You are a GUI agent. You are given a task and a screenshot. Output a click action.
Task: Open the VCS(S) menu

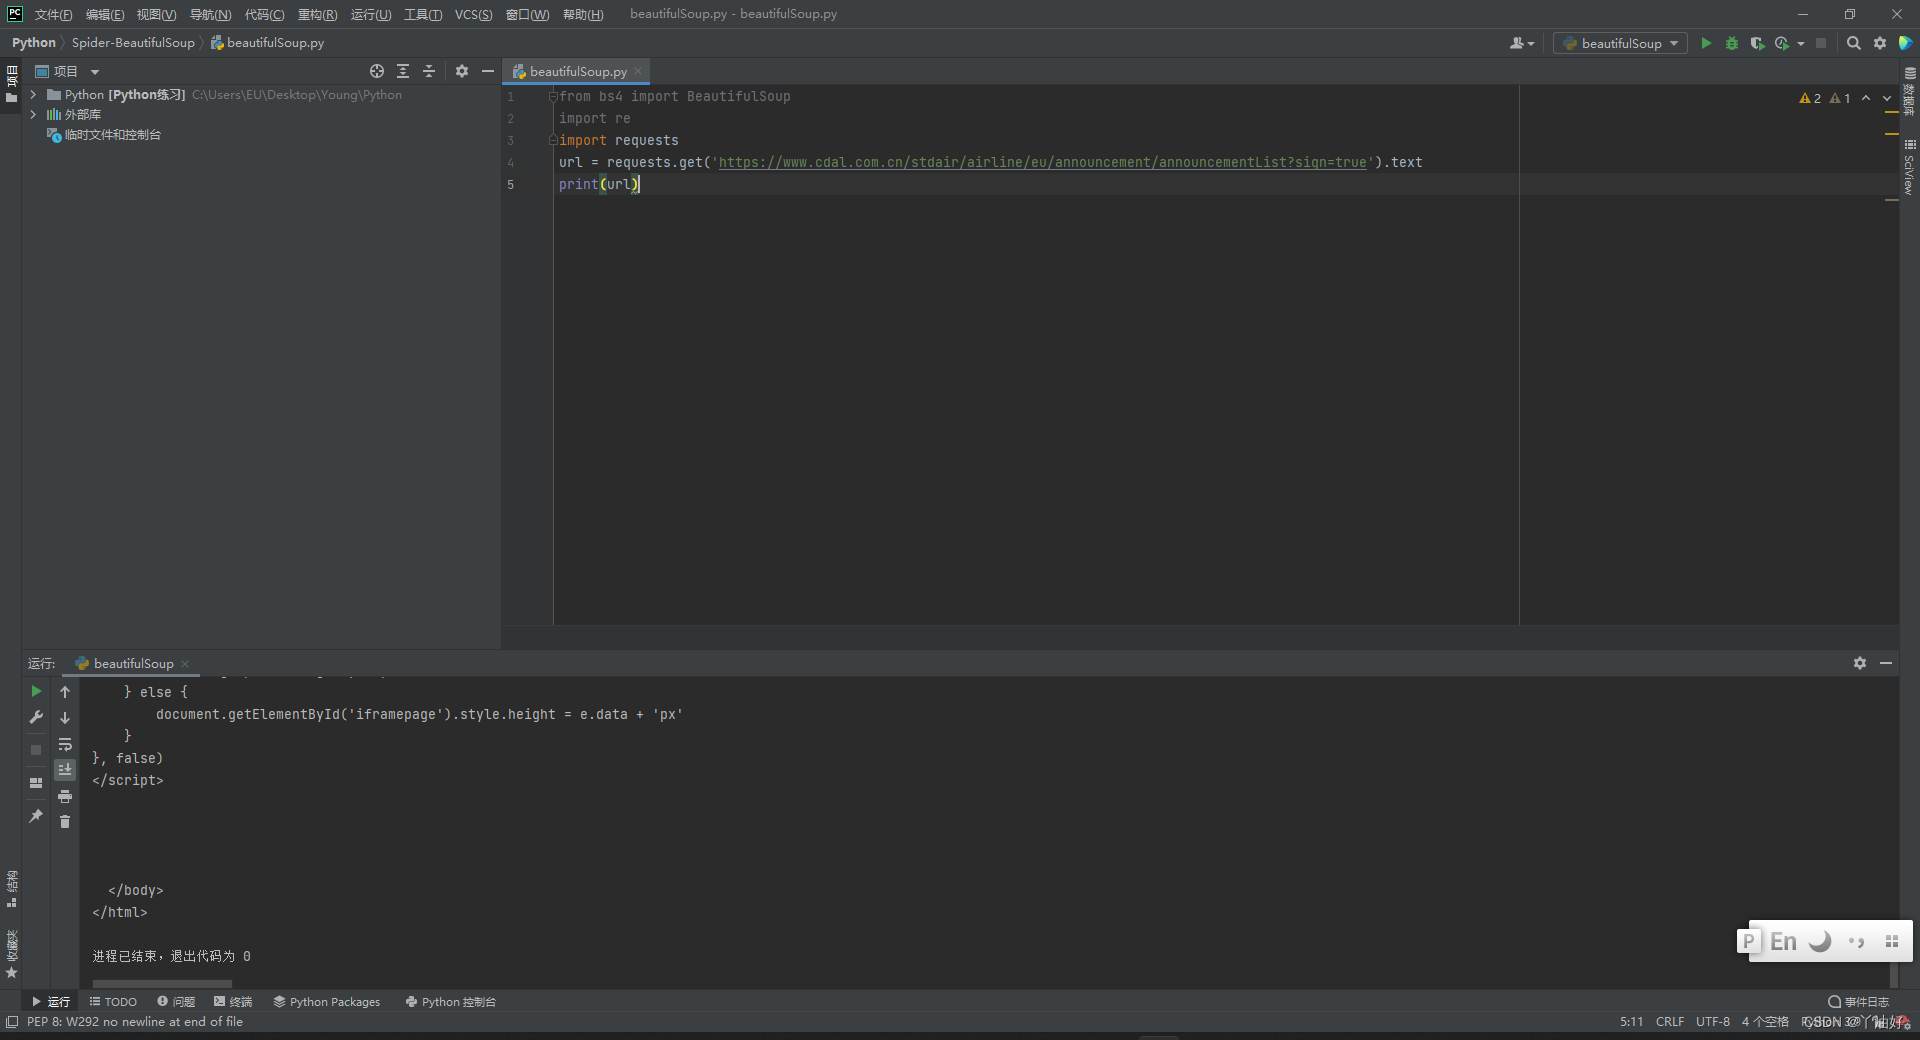pos(473,14)
